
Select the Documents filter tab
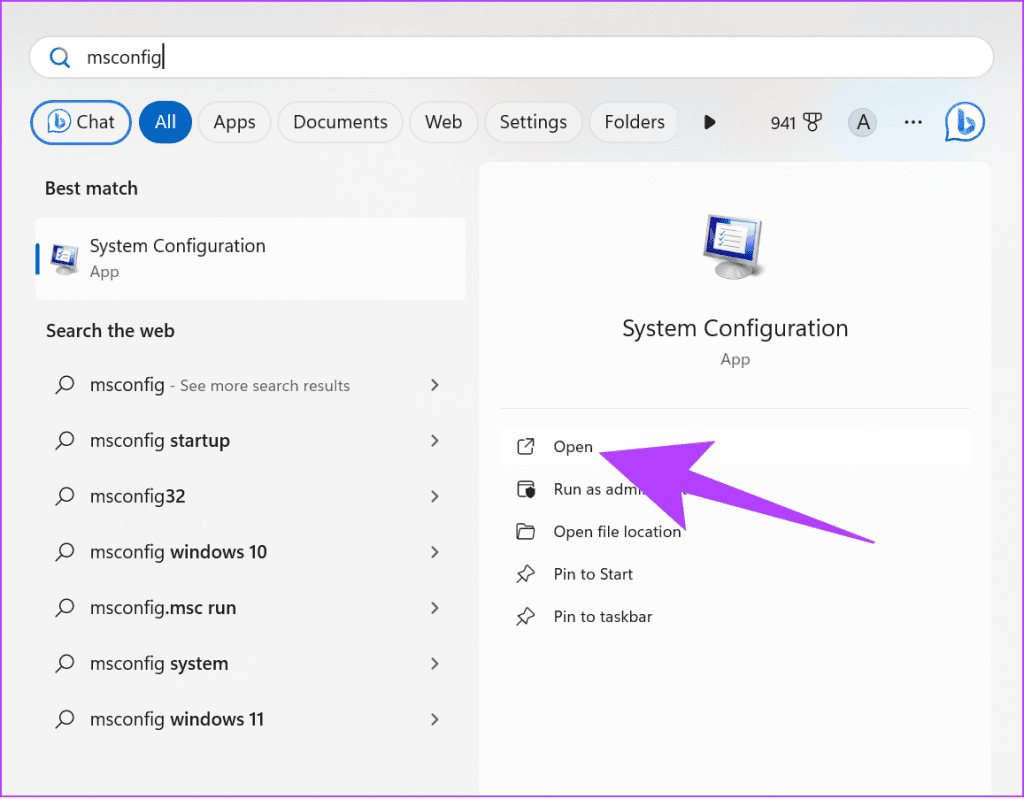(x=340, y=122)
